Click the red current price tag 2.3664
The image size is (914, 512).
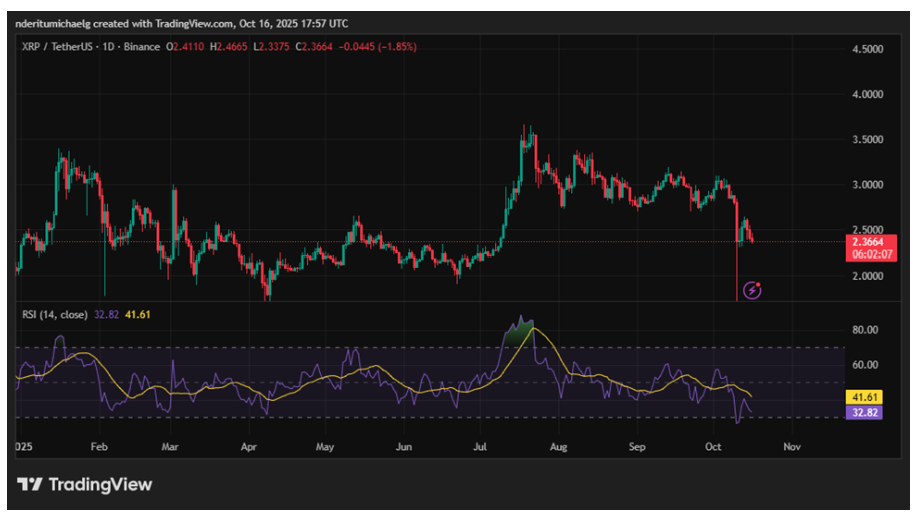click(x=866, y=240)
